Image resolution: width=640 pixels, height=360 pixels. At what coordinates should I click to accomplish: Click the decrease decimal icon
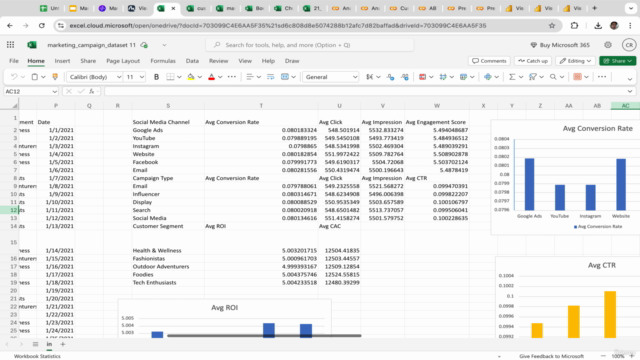coord(390,77)
